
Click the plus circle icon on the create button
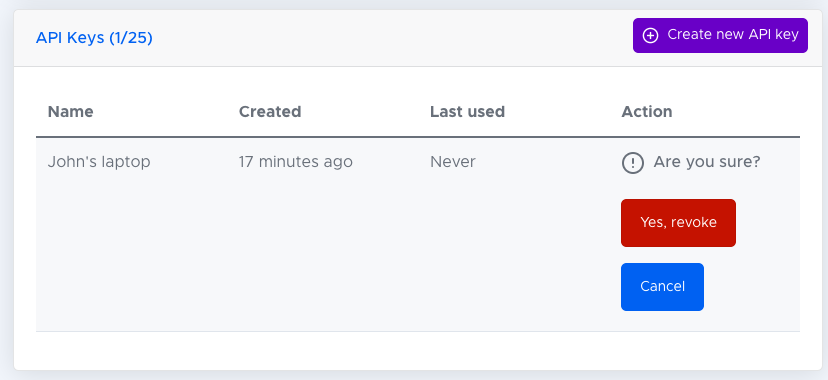pyautogui.click(x=650, y=35)
